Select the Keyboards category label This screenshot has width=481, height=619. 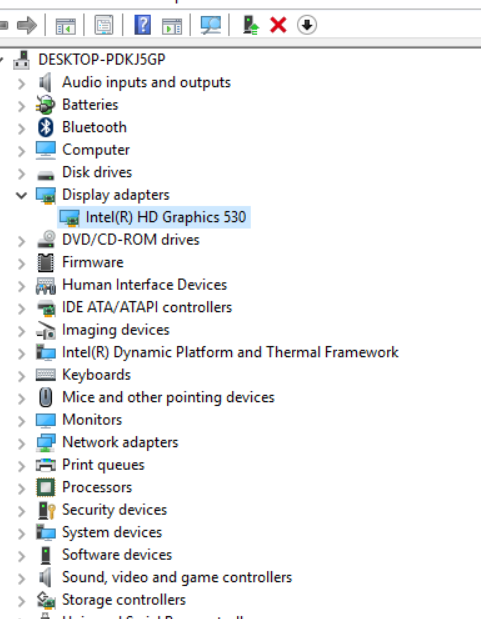coord(96,375)
